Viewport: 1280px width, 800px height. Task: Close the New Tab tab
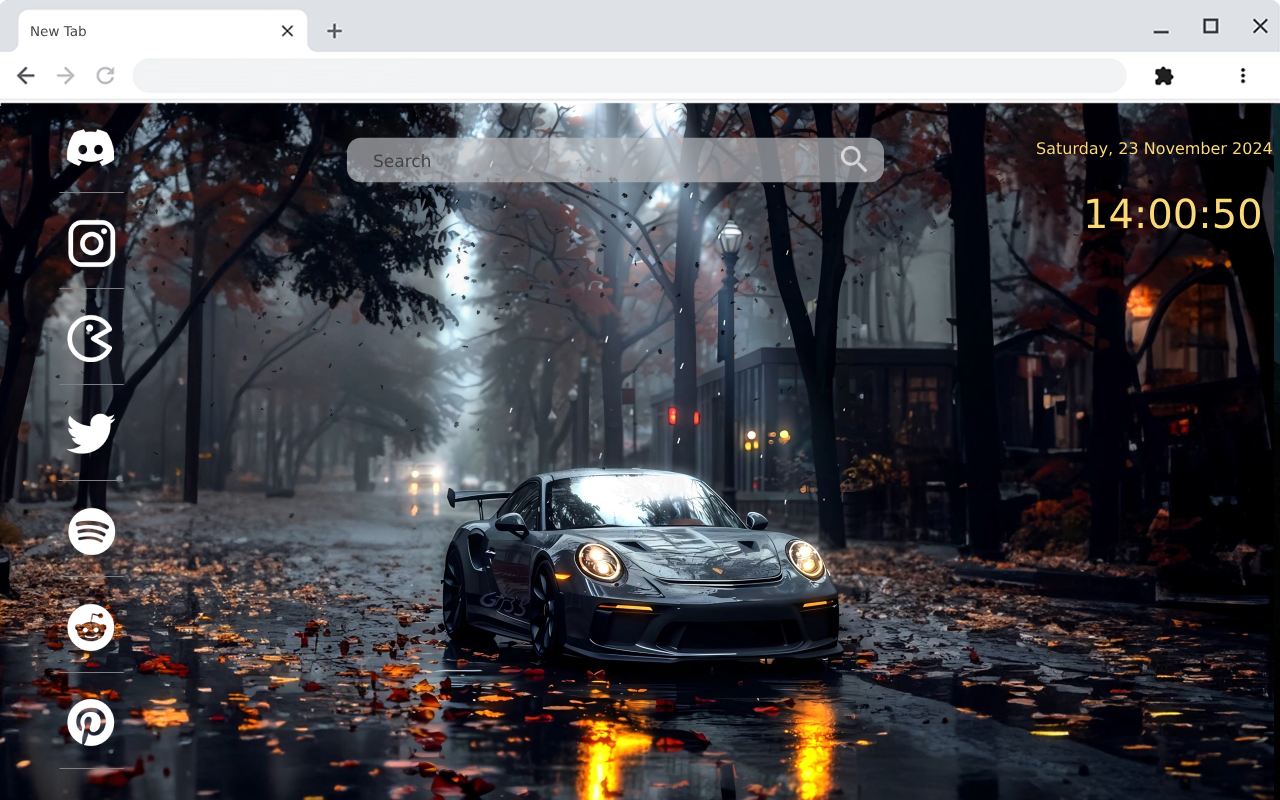[287, 30]
